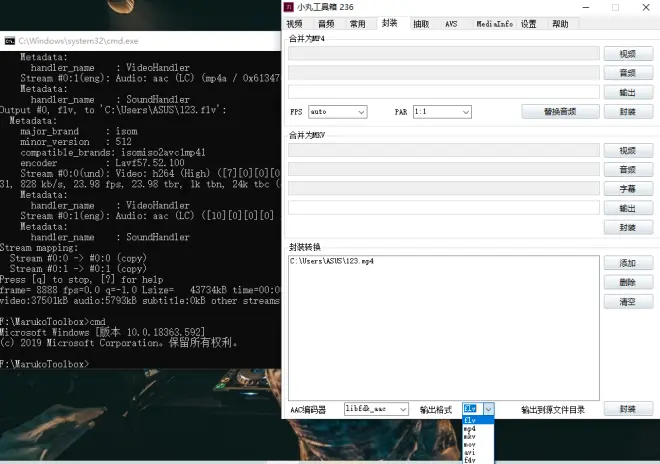Click the 替换音频 button
The width and height of the screenshot is (660, 464).
point(560,112)
